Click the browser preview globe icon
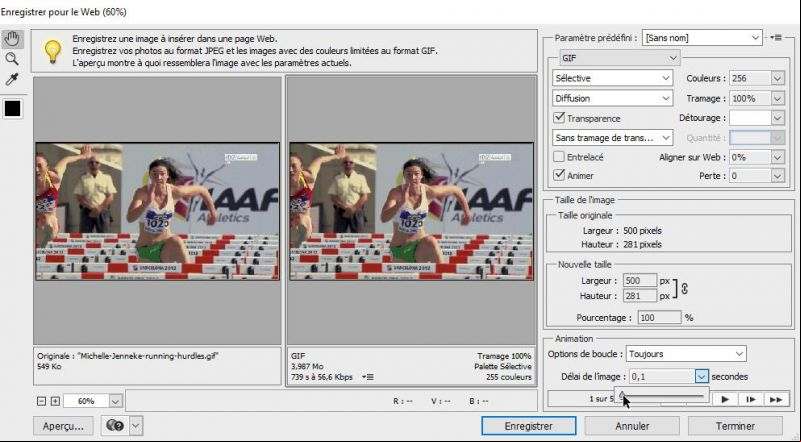 (x=115, y=425)
